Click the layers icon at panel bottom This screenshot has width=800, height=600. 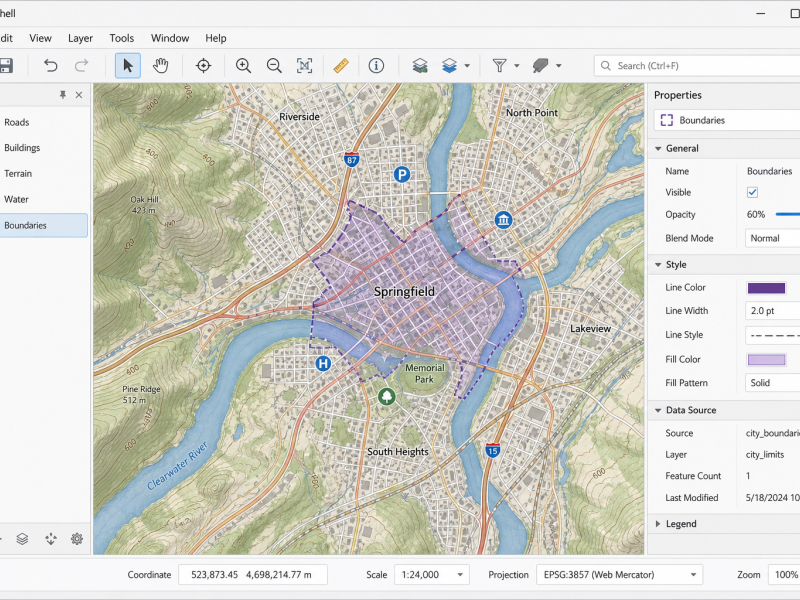[x=22, y=539]
